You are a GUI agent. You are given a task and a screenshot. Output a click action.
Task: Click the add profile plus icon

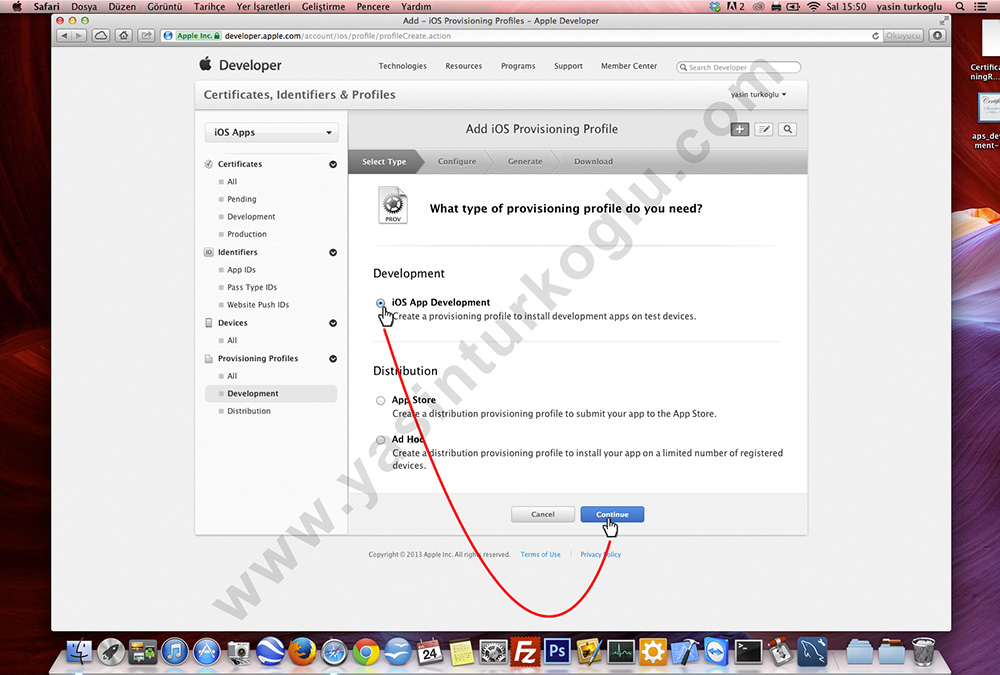pos(740,130)
